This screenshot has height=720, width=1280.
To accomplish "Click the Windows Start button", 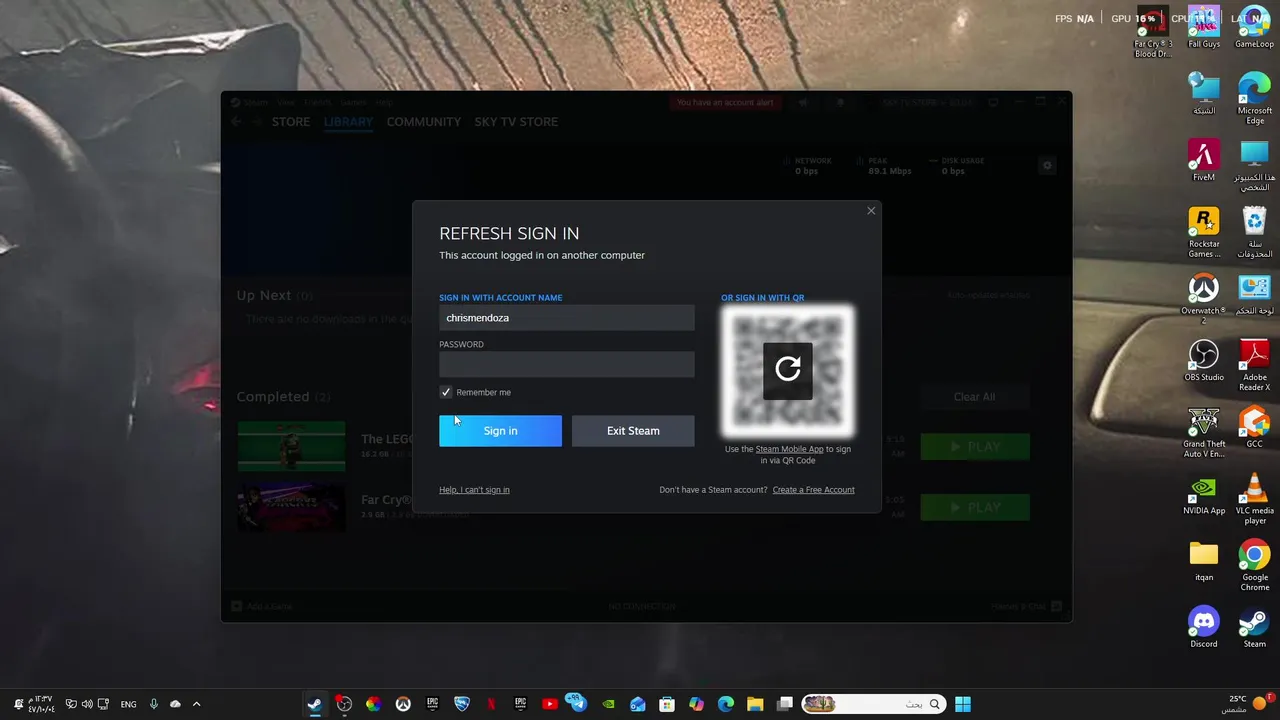I will coord(963,704).
